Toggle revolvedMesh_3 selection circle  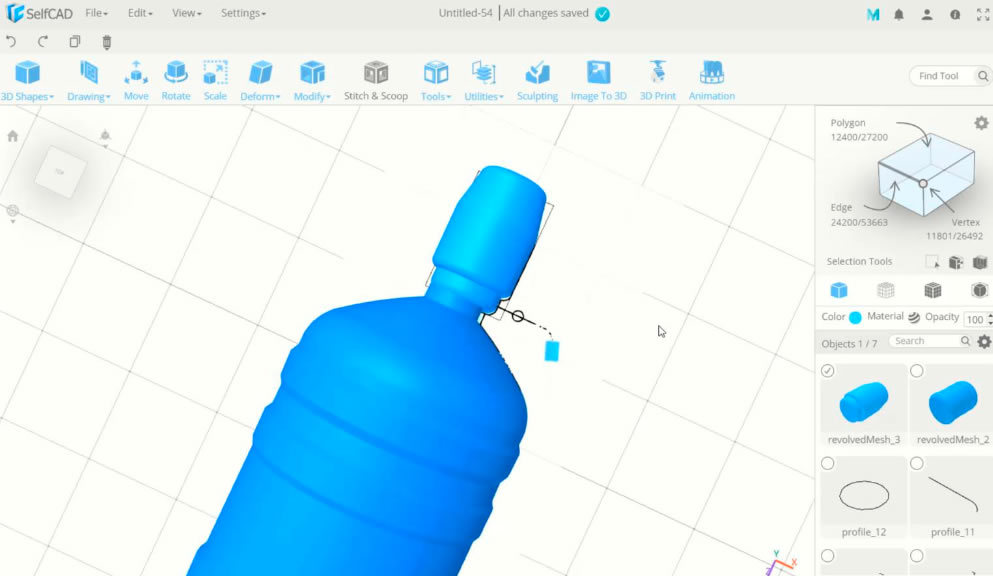pyautogui.click(x=827, y=371)
